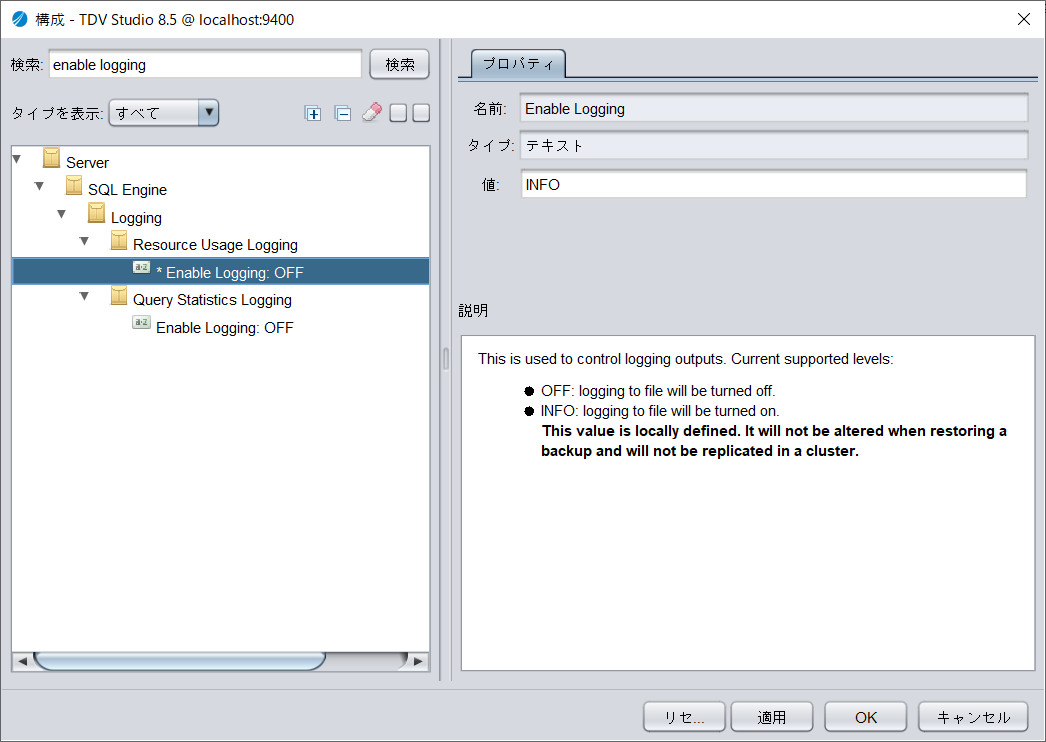Collapse the Server tree node arrow
Viewport: 1046px width, 742px height.
click(x=17, y=159)
